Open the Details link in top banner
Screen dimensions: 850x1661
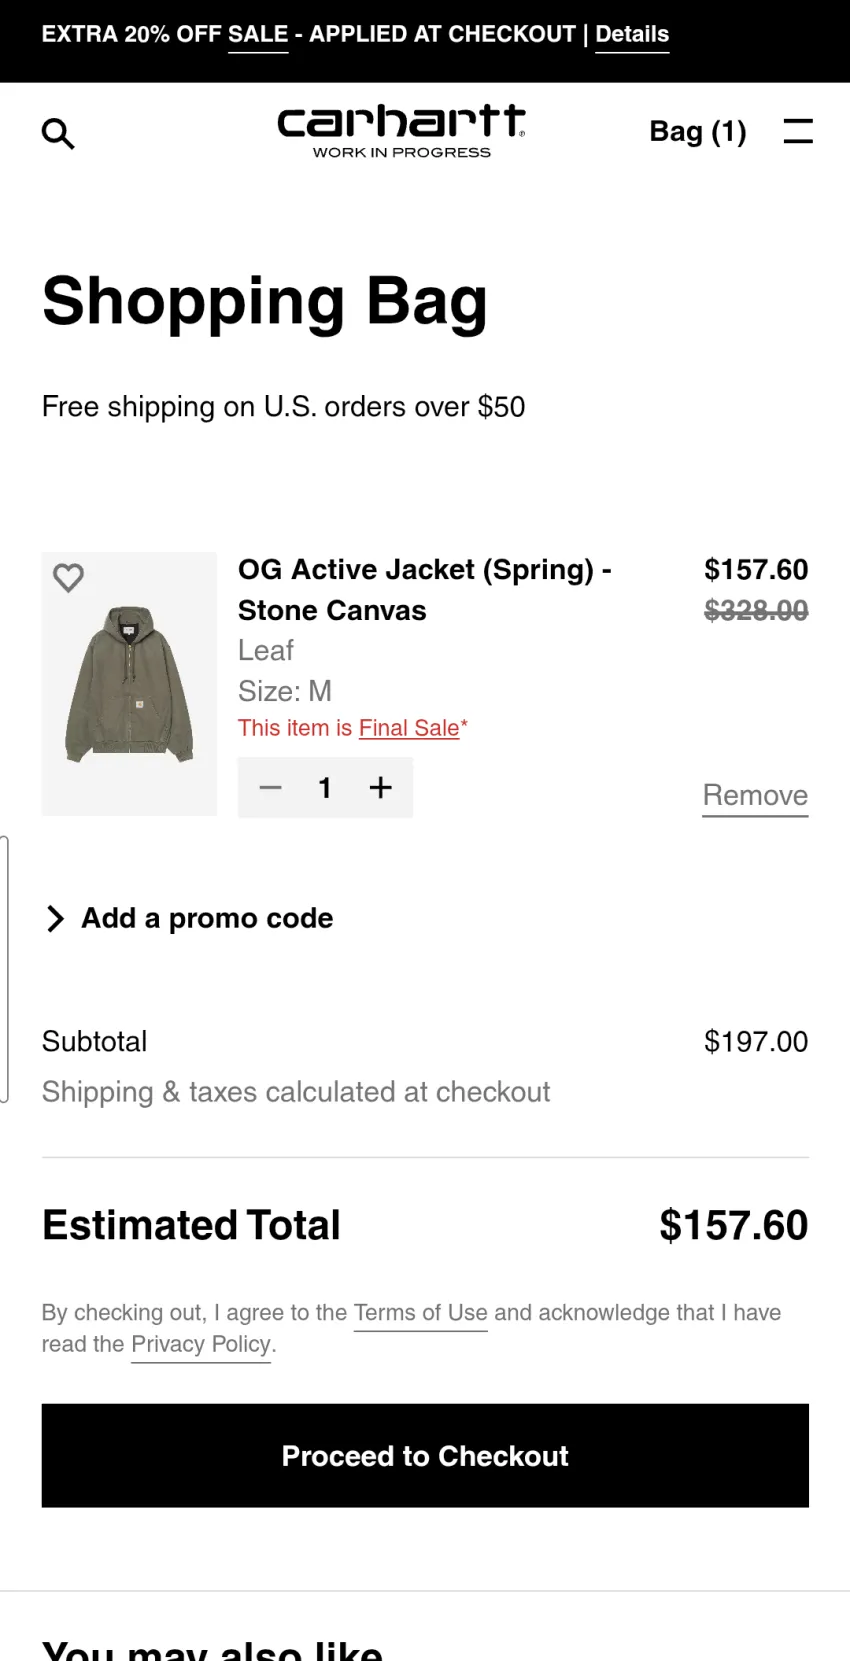632,34
